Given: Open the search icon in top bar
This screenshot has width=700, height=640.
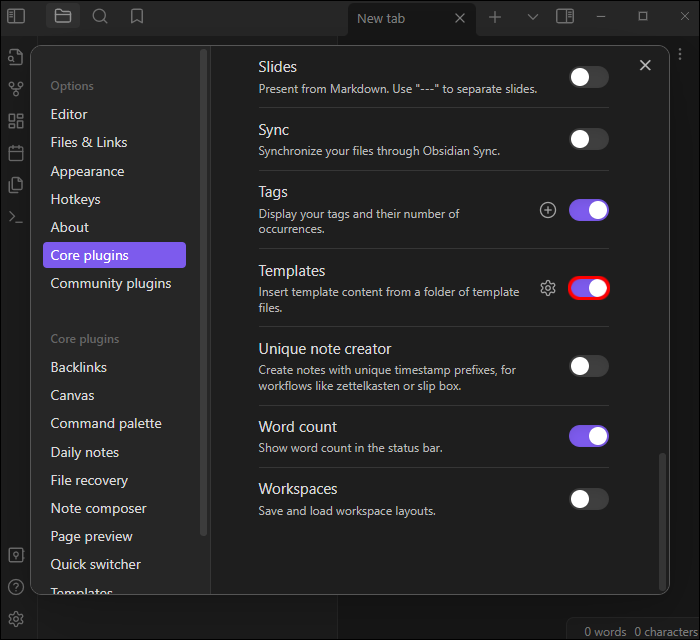Looking at the screenshot, I should click(100, 16).
